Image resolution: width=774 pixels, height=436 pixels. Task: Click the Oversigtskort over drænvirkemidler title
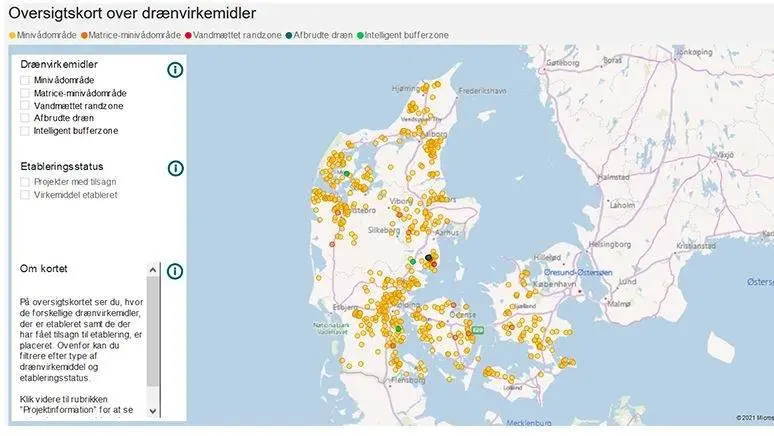click(132, 13)
